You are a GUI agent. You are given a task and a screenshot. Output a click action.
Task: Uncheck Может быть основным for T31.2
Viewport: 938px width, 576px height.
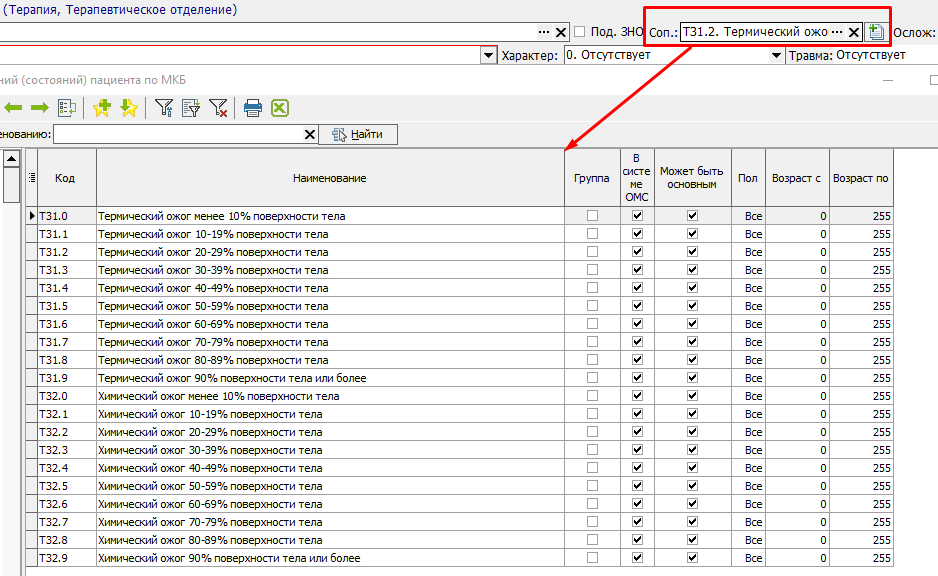[x=692, y=252]
